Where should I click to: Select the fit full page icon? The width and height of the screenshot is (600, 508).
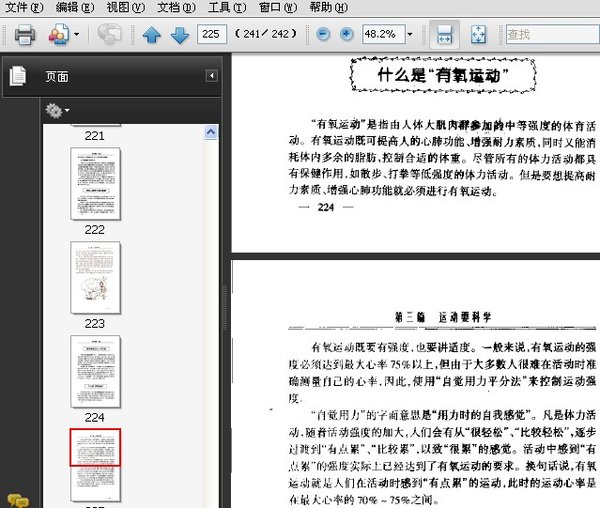478,35
